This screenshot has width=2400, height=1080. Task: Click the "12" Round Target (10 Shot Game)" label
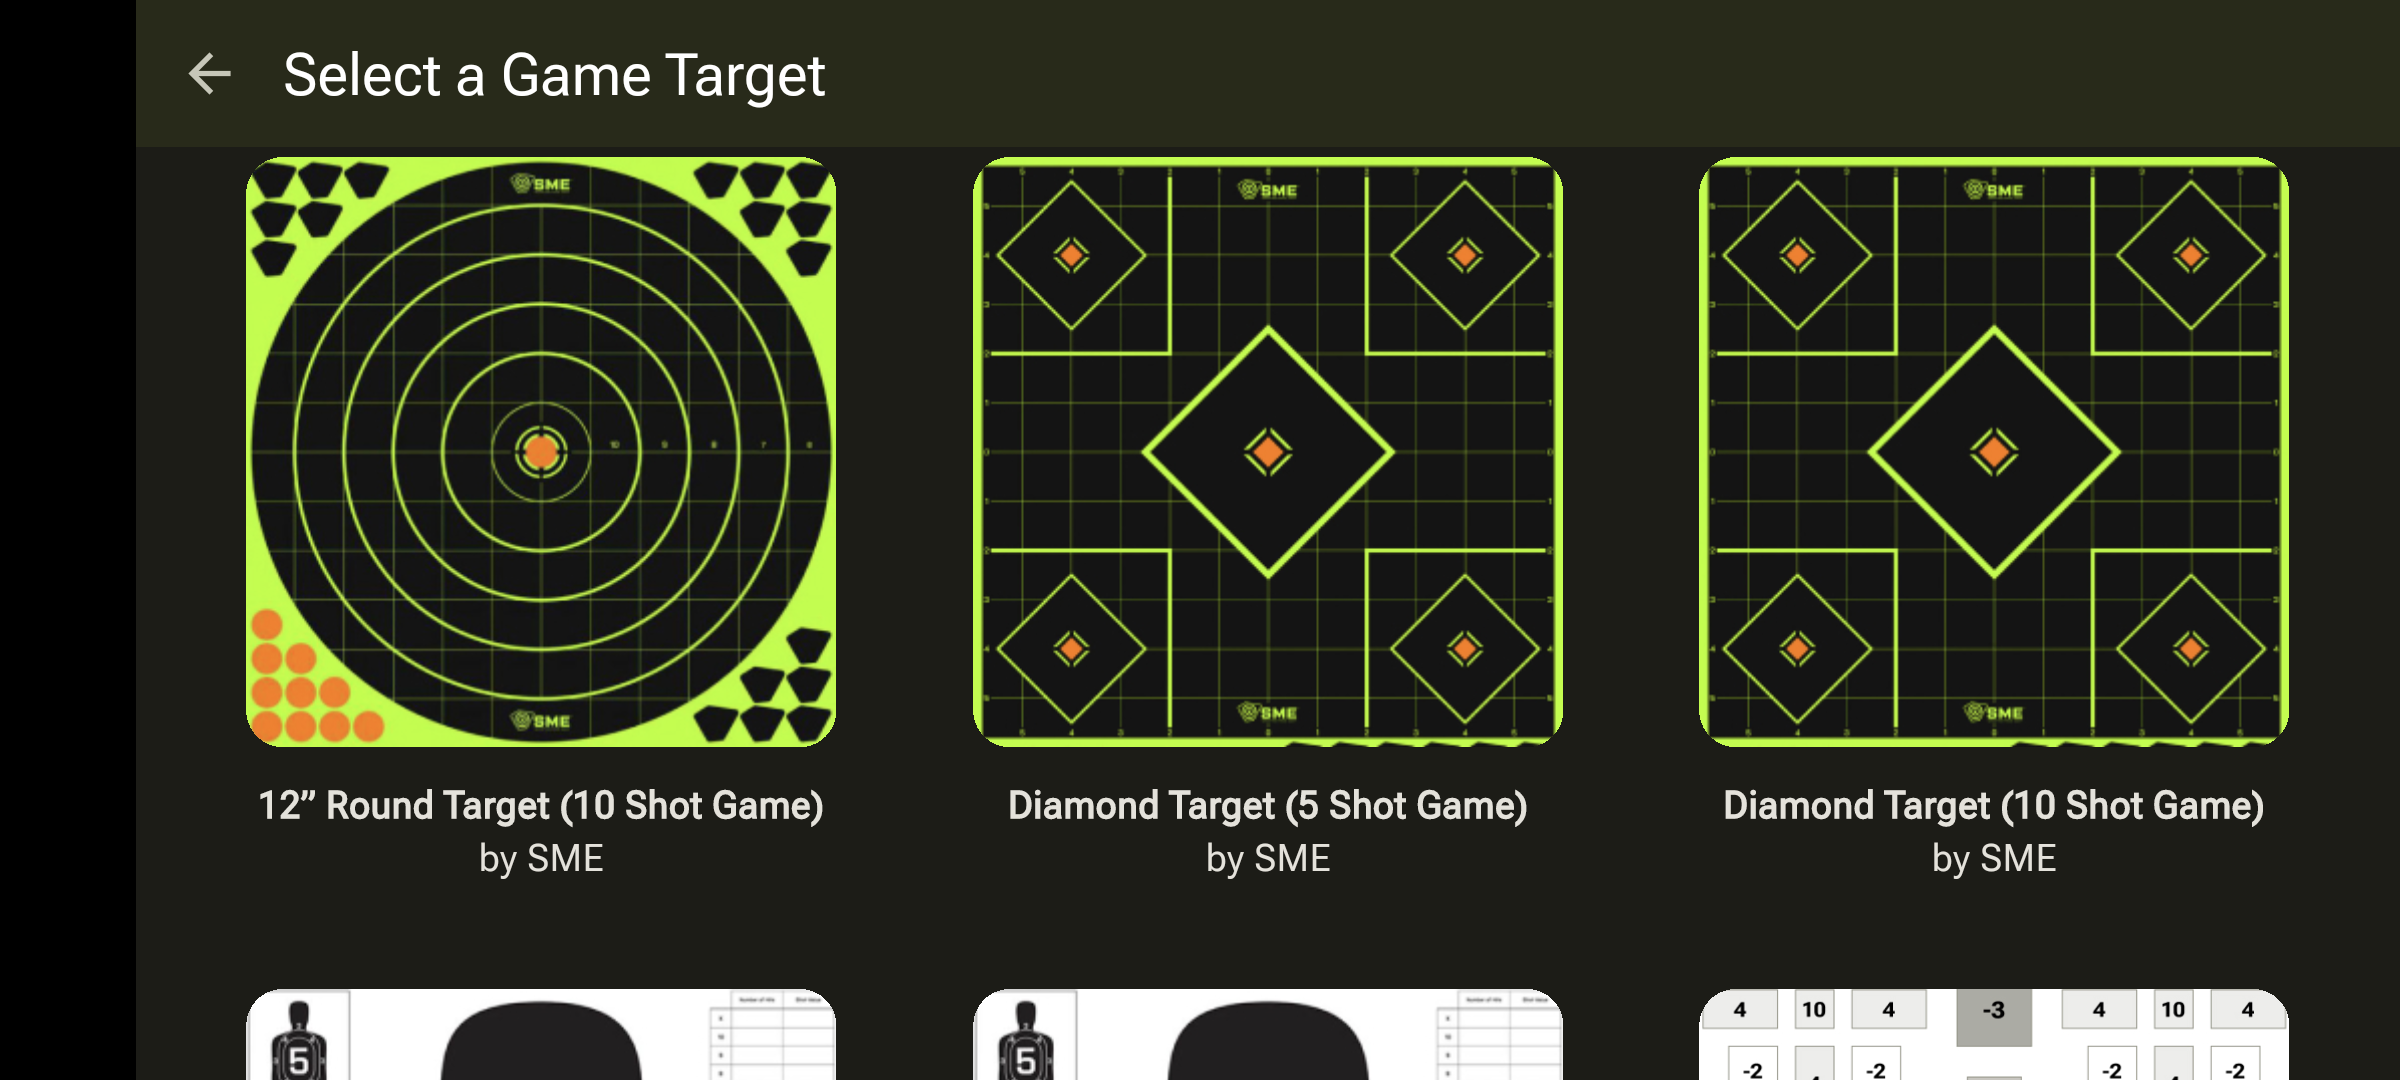(541, 806)
